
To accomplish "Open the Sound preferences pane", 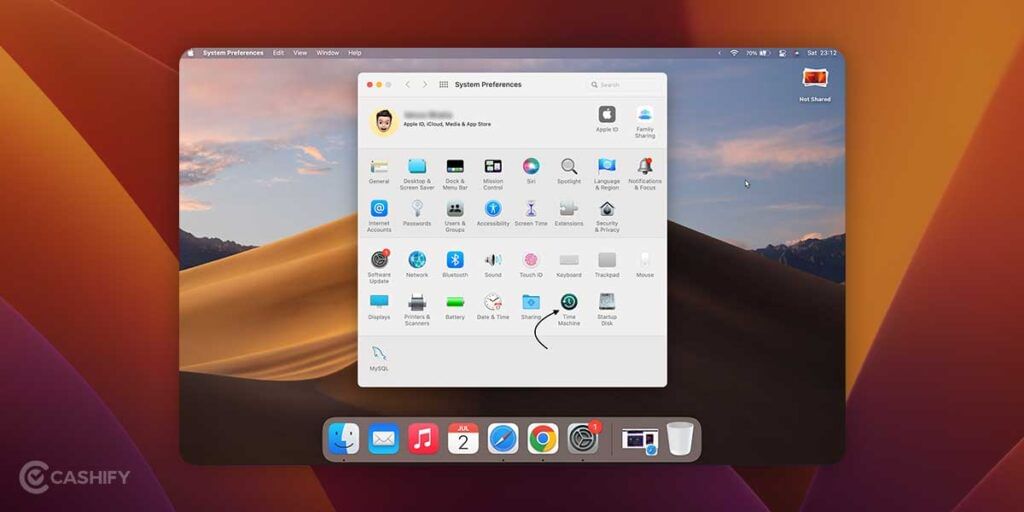I will coord(493,264).
